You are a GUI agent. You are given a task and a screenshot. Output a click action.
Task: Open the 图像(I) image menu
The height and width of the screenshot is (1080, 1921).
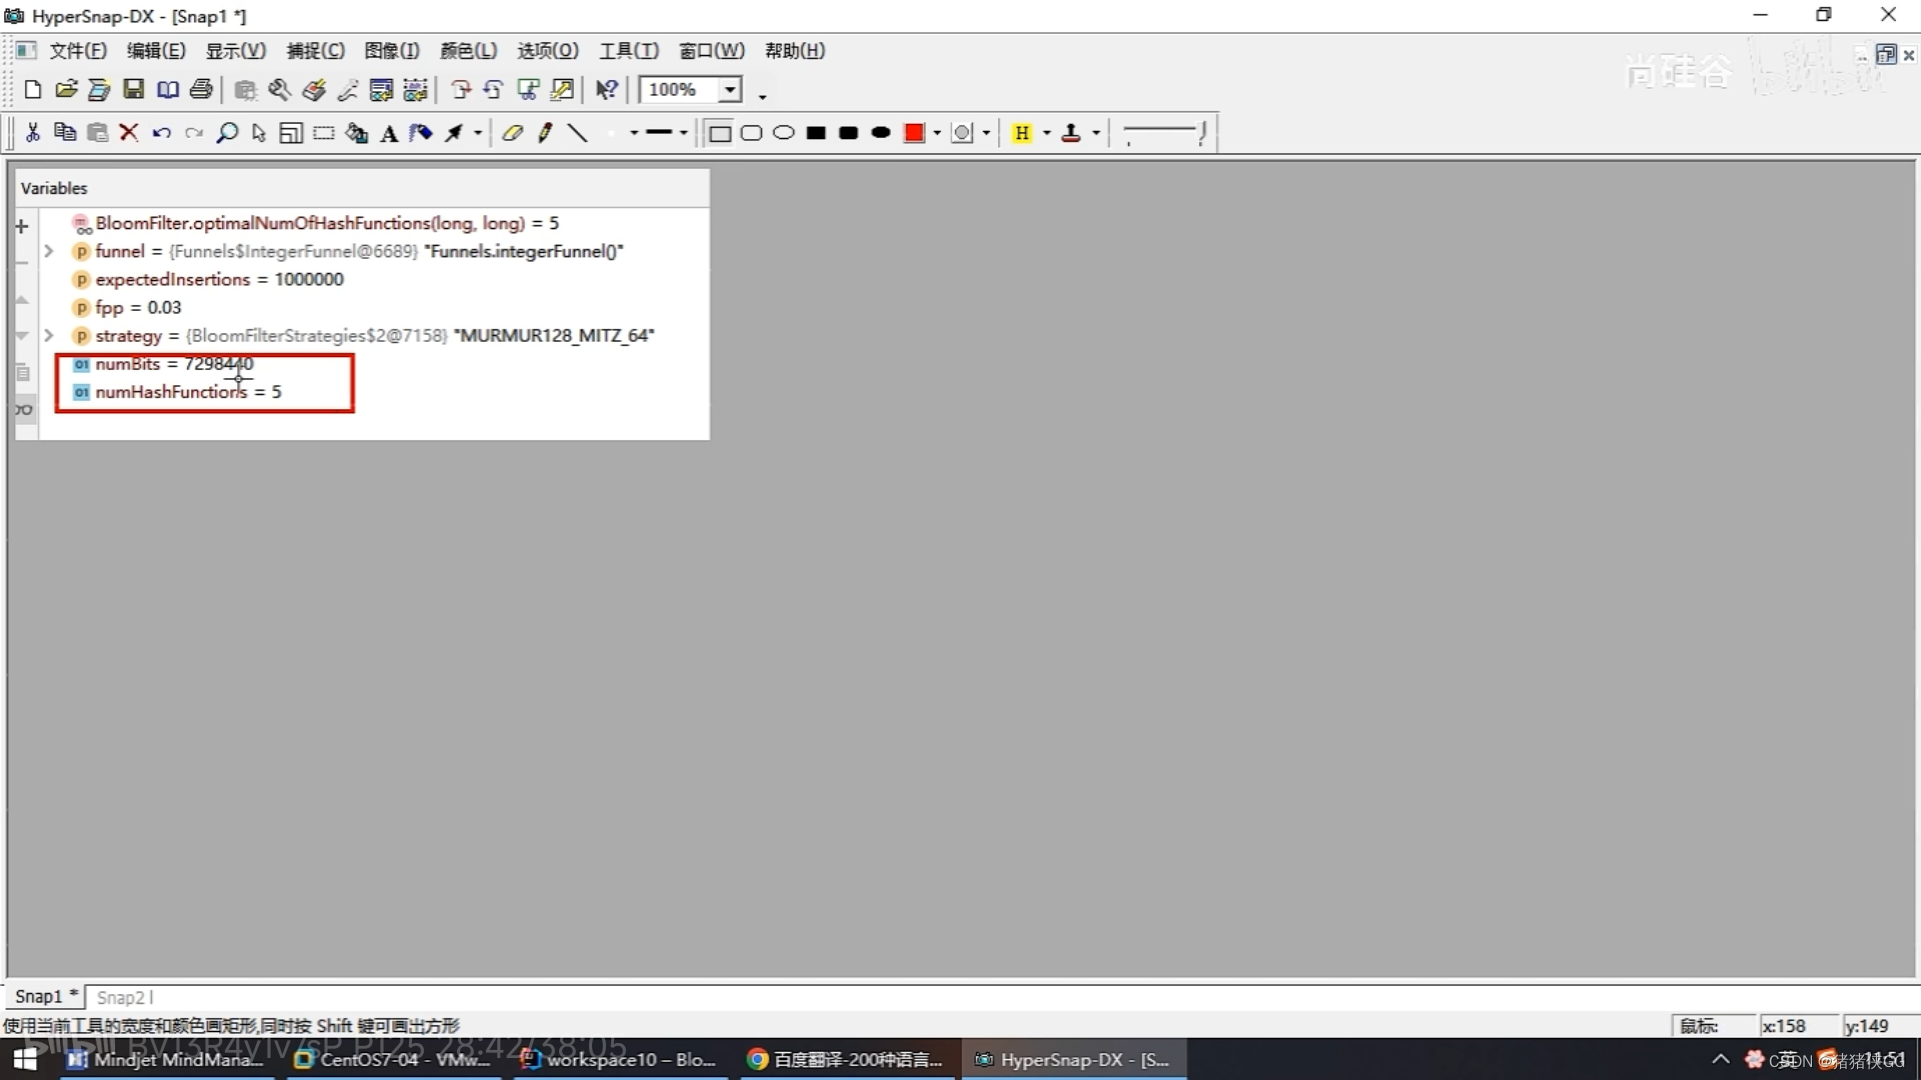click(x=392, y=51)
